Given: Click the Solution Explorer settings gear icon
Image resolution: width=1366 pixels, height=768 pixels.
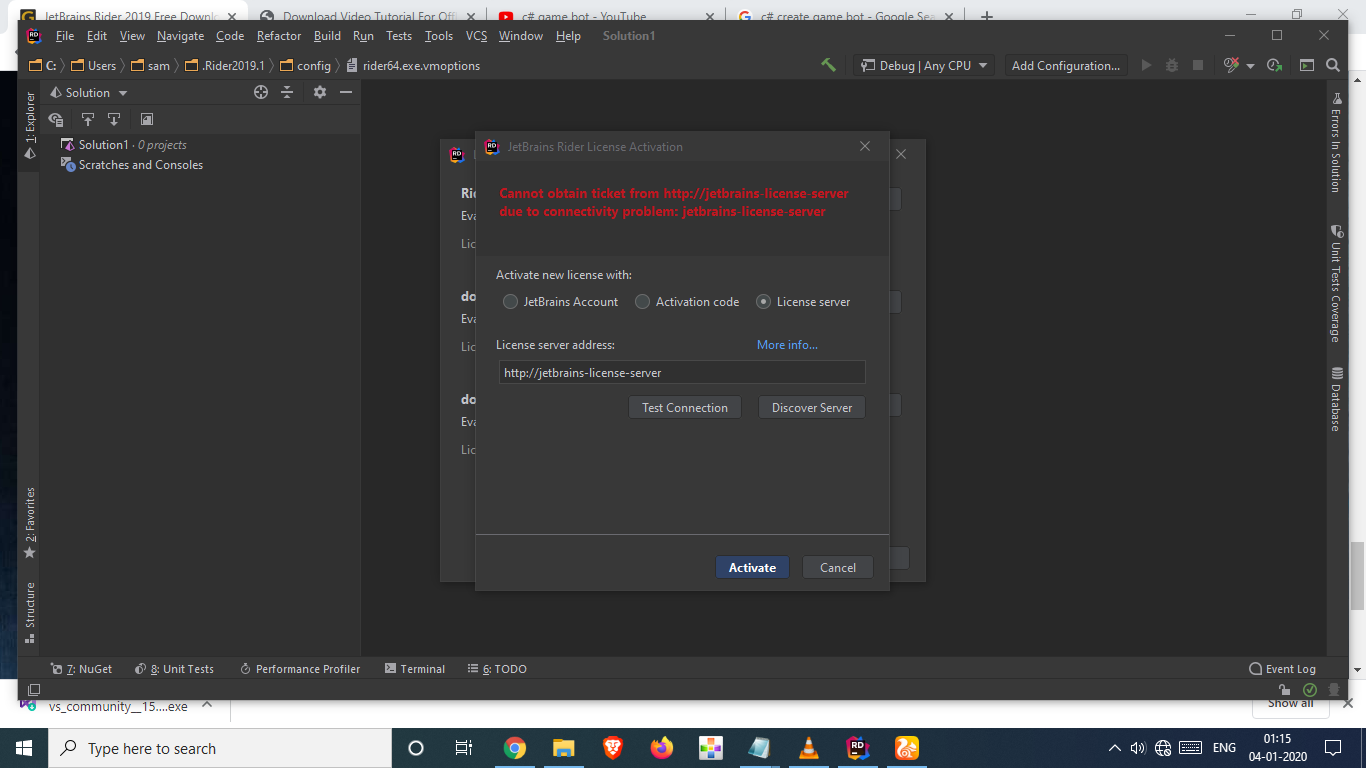Looking at the screenshot, I should click(320, 92).
